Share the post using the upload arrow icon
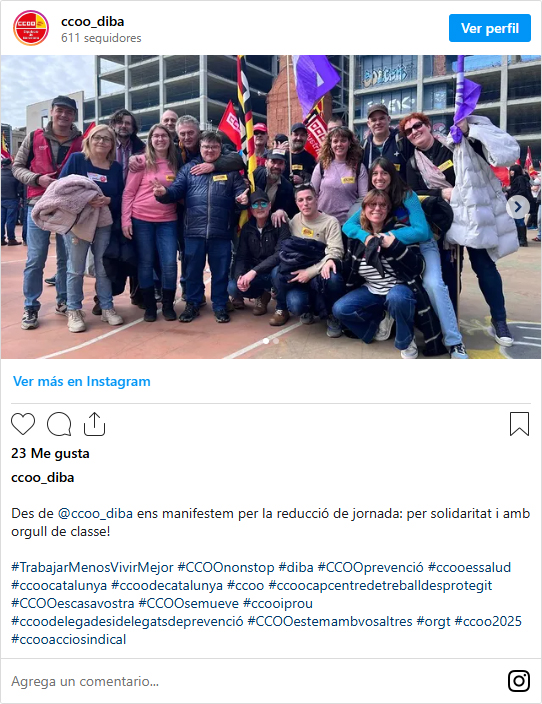 94,424
